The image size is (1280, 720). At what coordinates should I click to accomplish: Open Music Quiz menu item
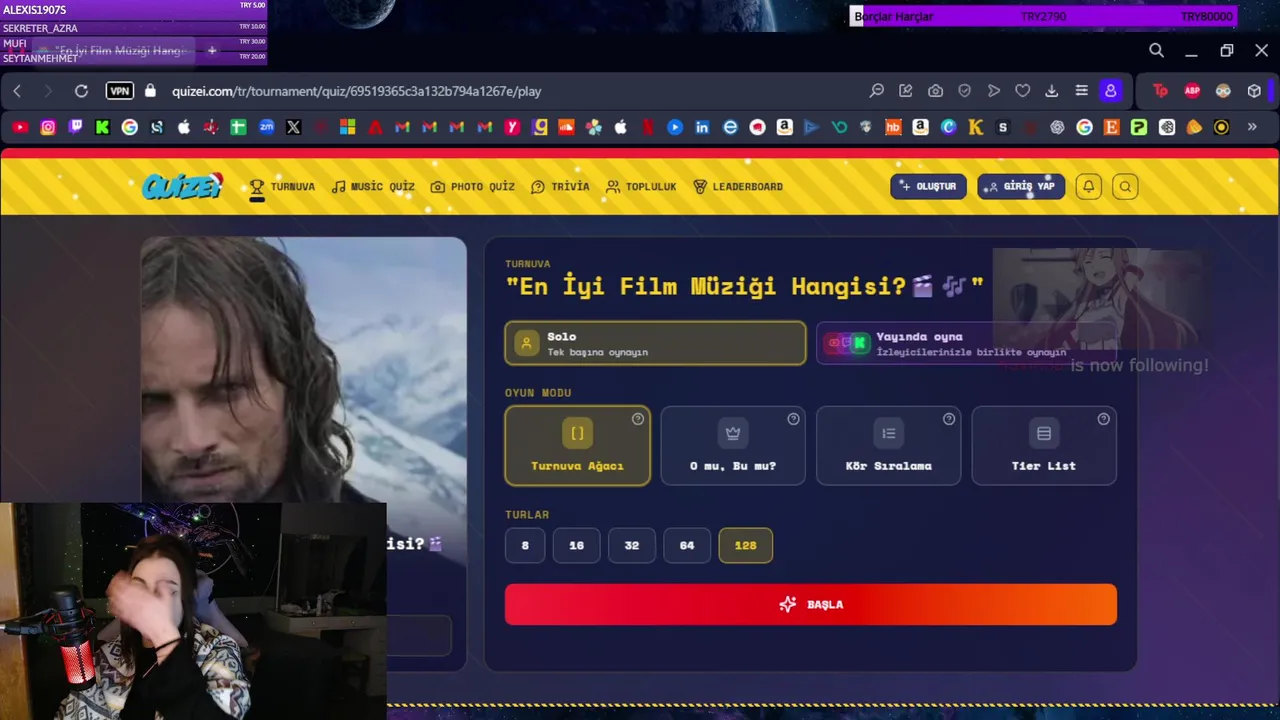point(373,187)
